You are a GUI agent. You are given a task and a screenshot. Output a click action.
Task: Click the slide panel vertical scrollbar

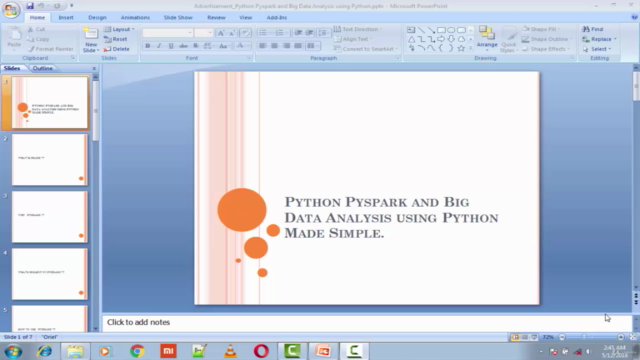click(x=96, y=111)
